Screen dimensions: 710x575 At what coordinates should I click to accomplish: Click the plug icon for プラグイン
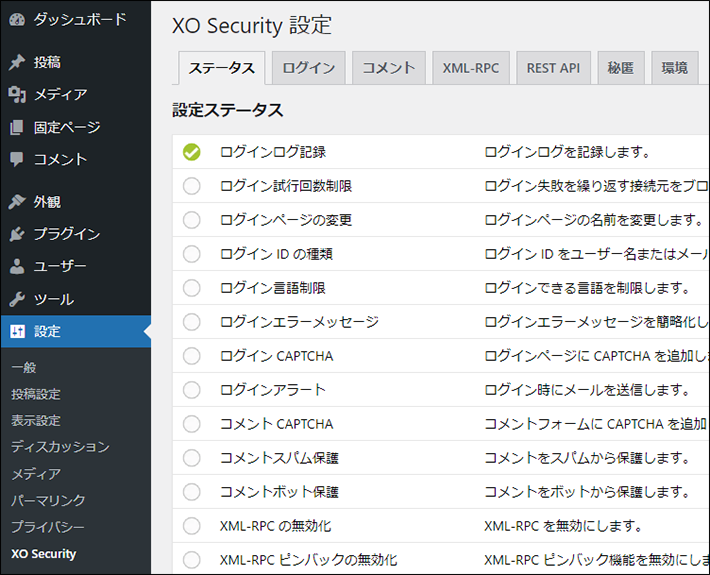click(17, 234)
